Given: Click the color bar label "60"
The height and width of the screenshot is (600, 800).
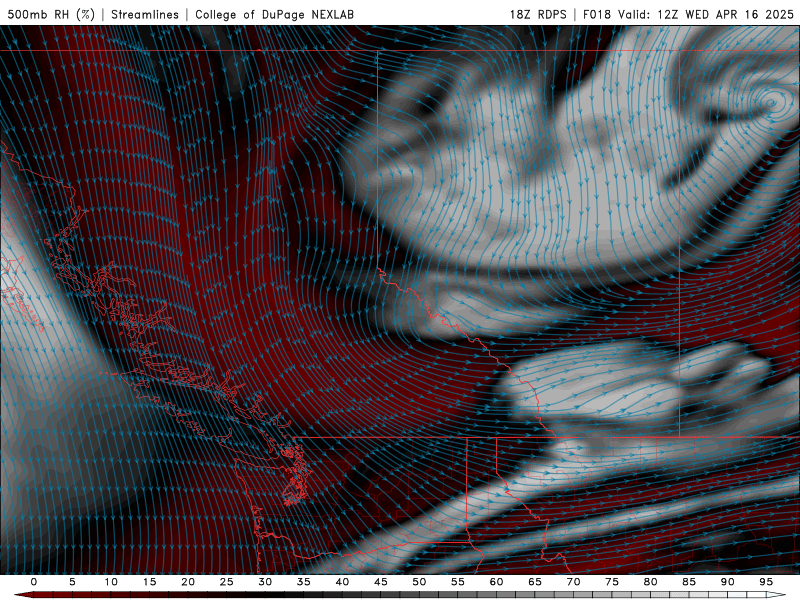Looking at the screenshot, I should point(496,582).
